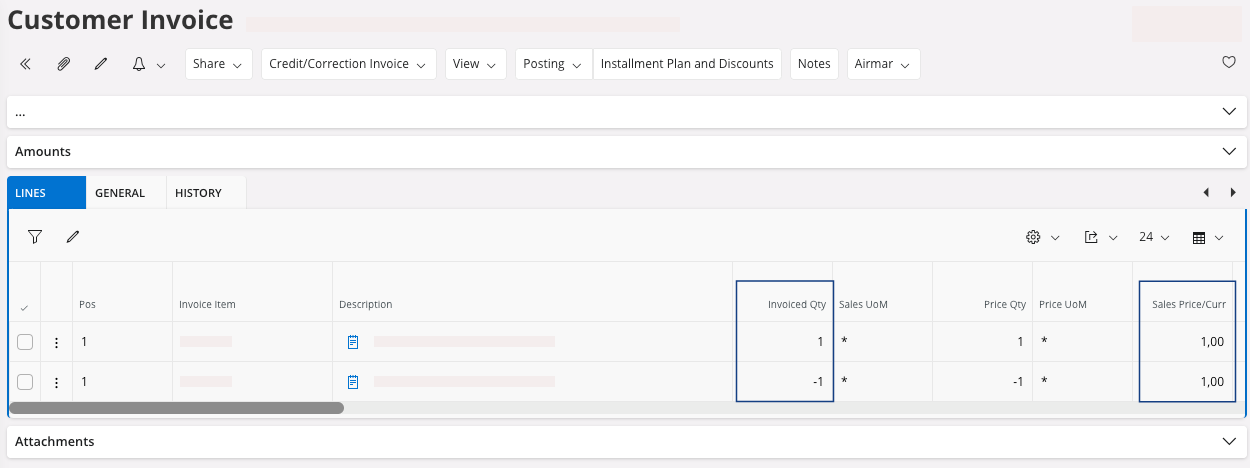Click the bell notification icon
Viewport: 1250px width, 468px height.
click(139, 64)
